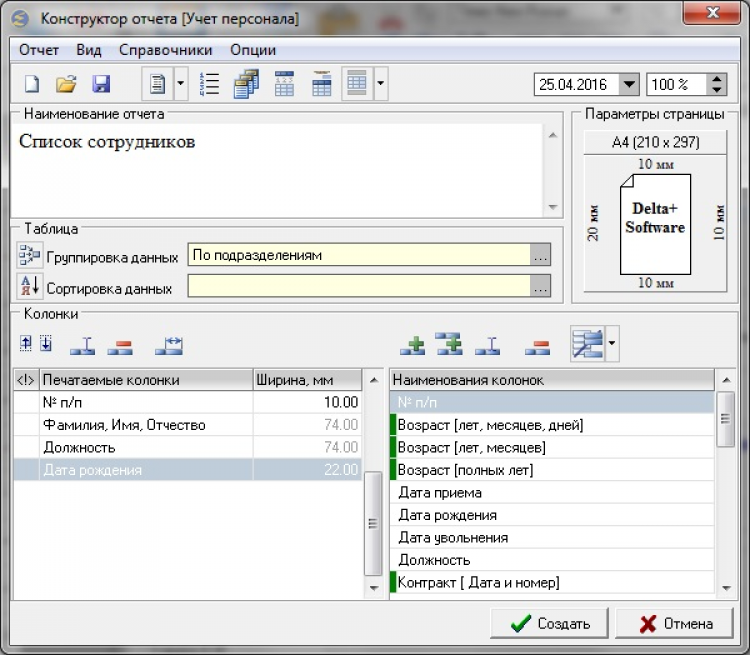Click the numbered table header icon
750x655 pixels.
coord(284,84)
